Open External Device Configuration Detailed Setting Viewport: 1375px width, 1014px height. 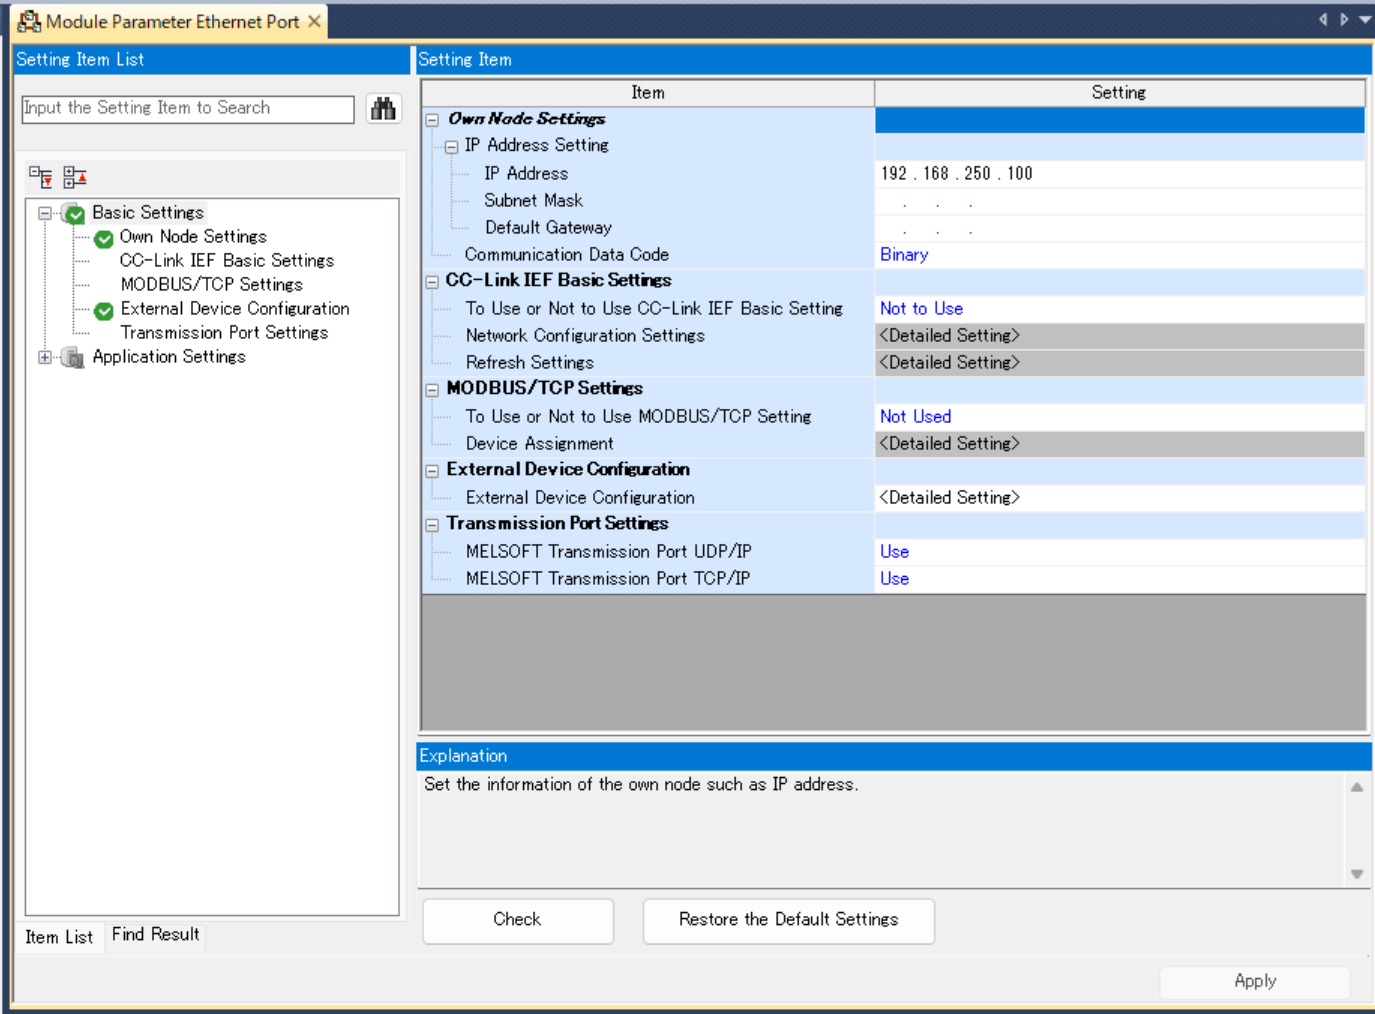click(1120, 498)
